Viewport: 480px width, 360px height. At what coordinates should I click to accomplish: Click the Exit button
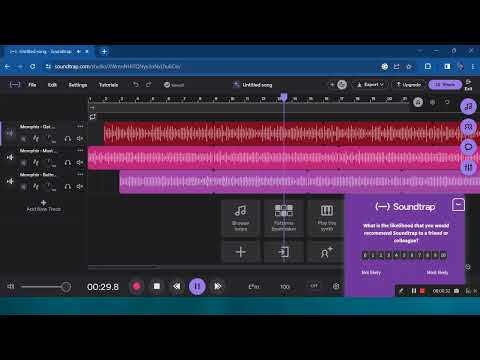[x=468, y=85]
